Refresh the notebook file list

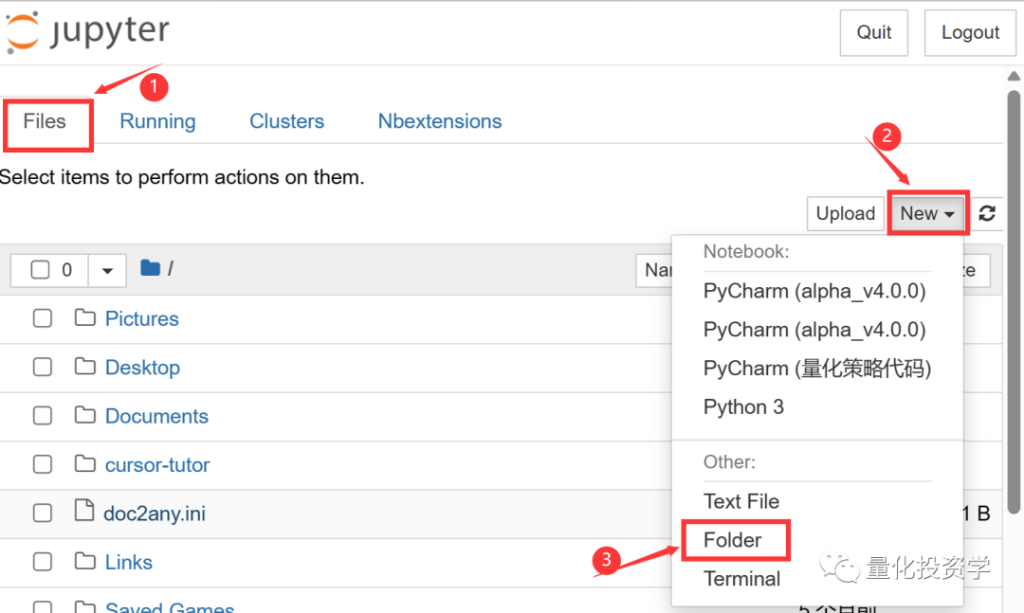pyautogui.click(x=987, y=213)
